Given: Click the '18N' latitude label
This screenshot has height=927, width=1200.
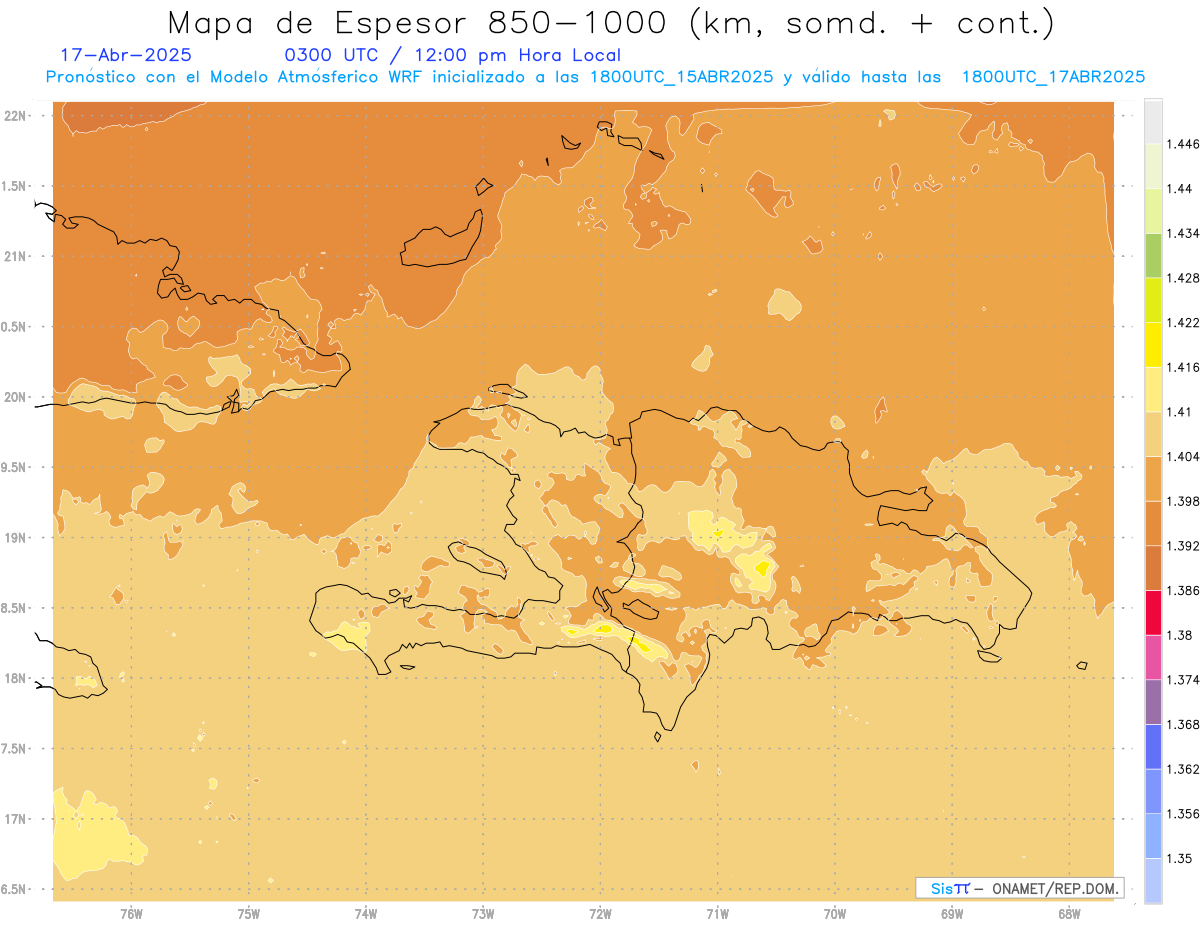Looking at the screenshot, I should [x=16, y=678].
